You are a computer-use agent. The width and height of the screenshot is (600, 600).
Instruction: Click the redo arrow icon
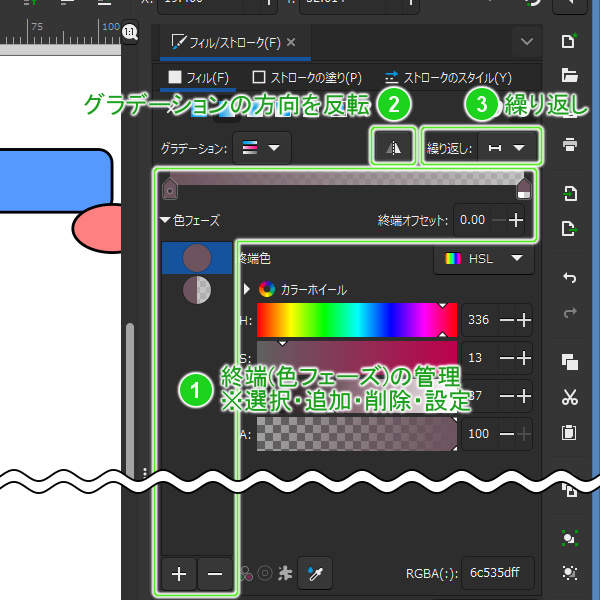569,312
